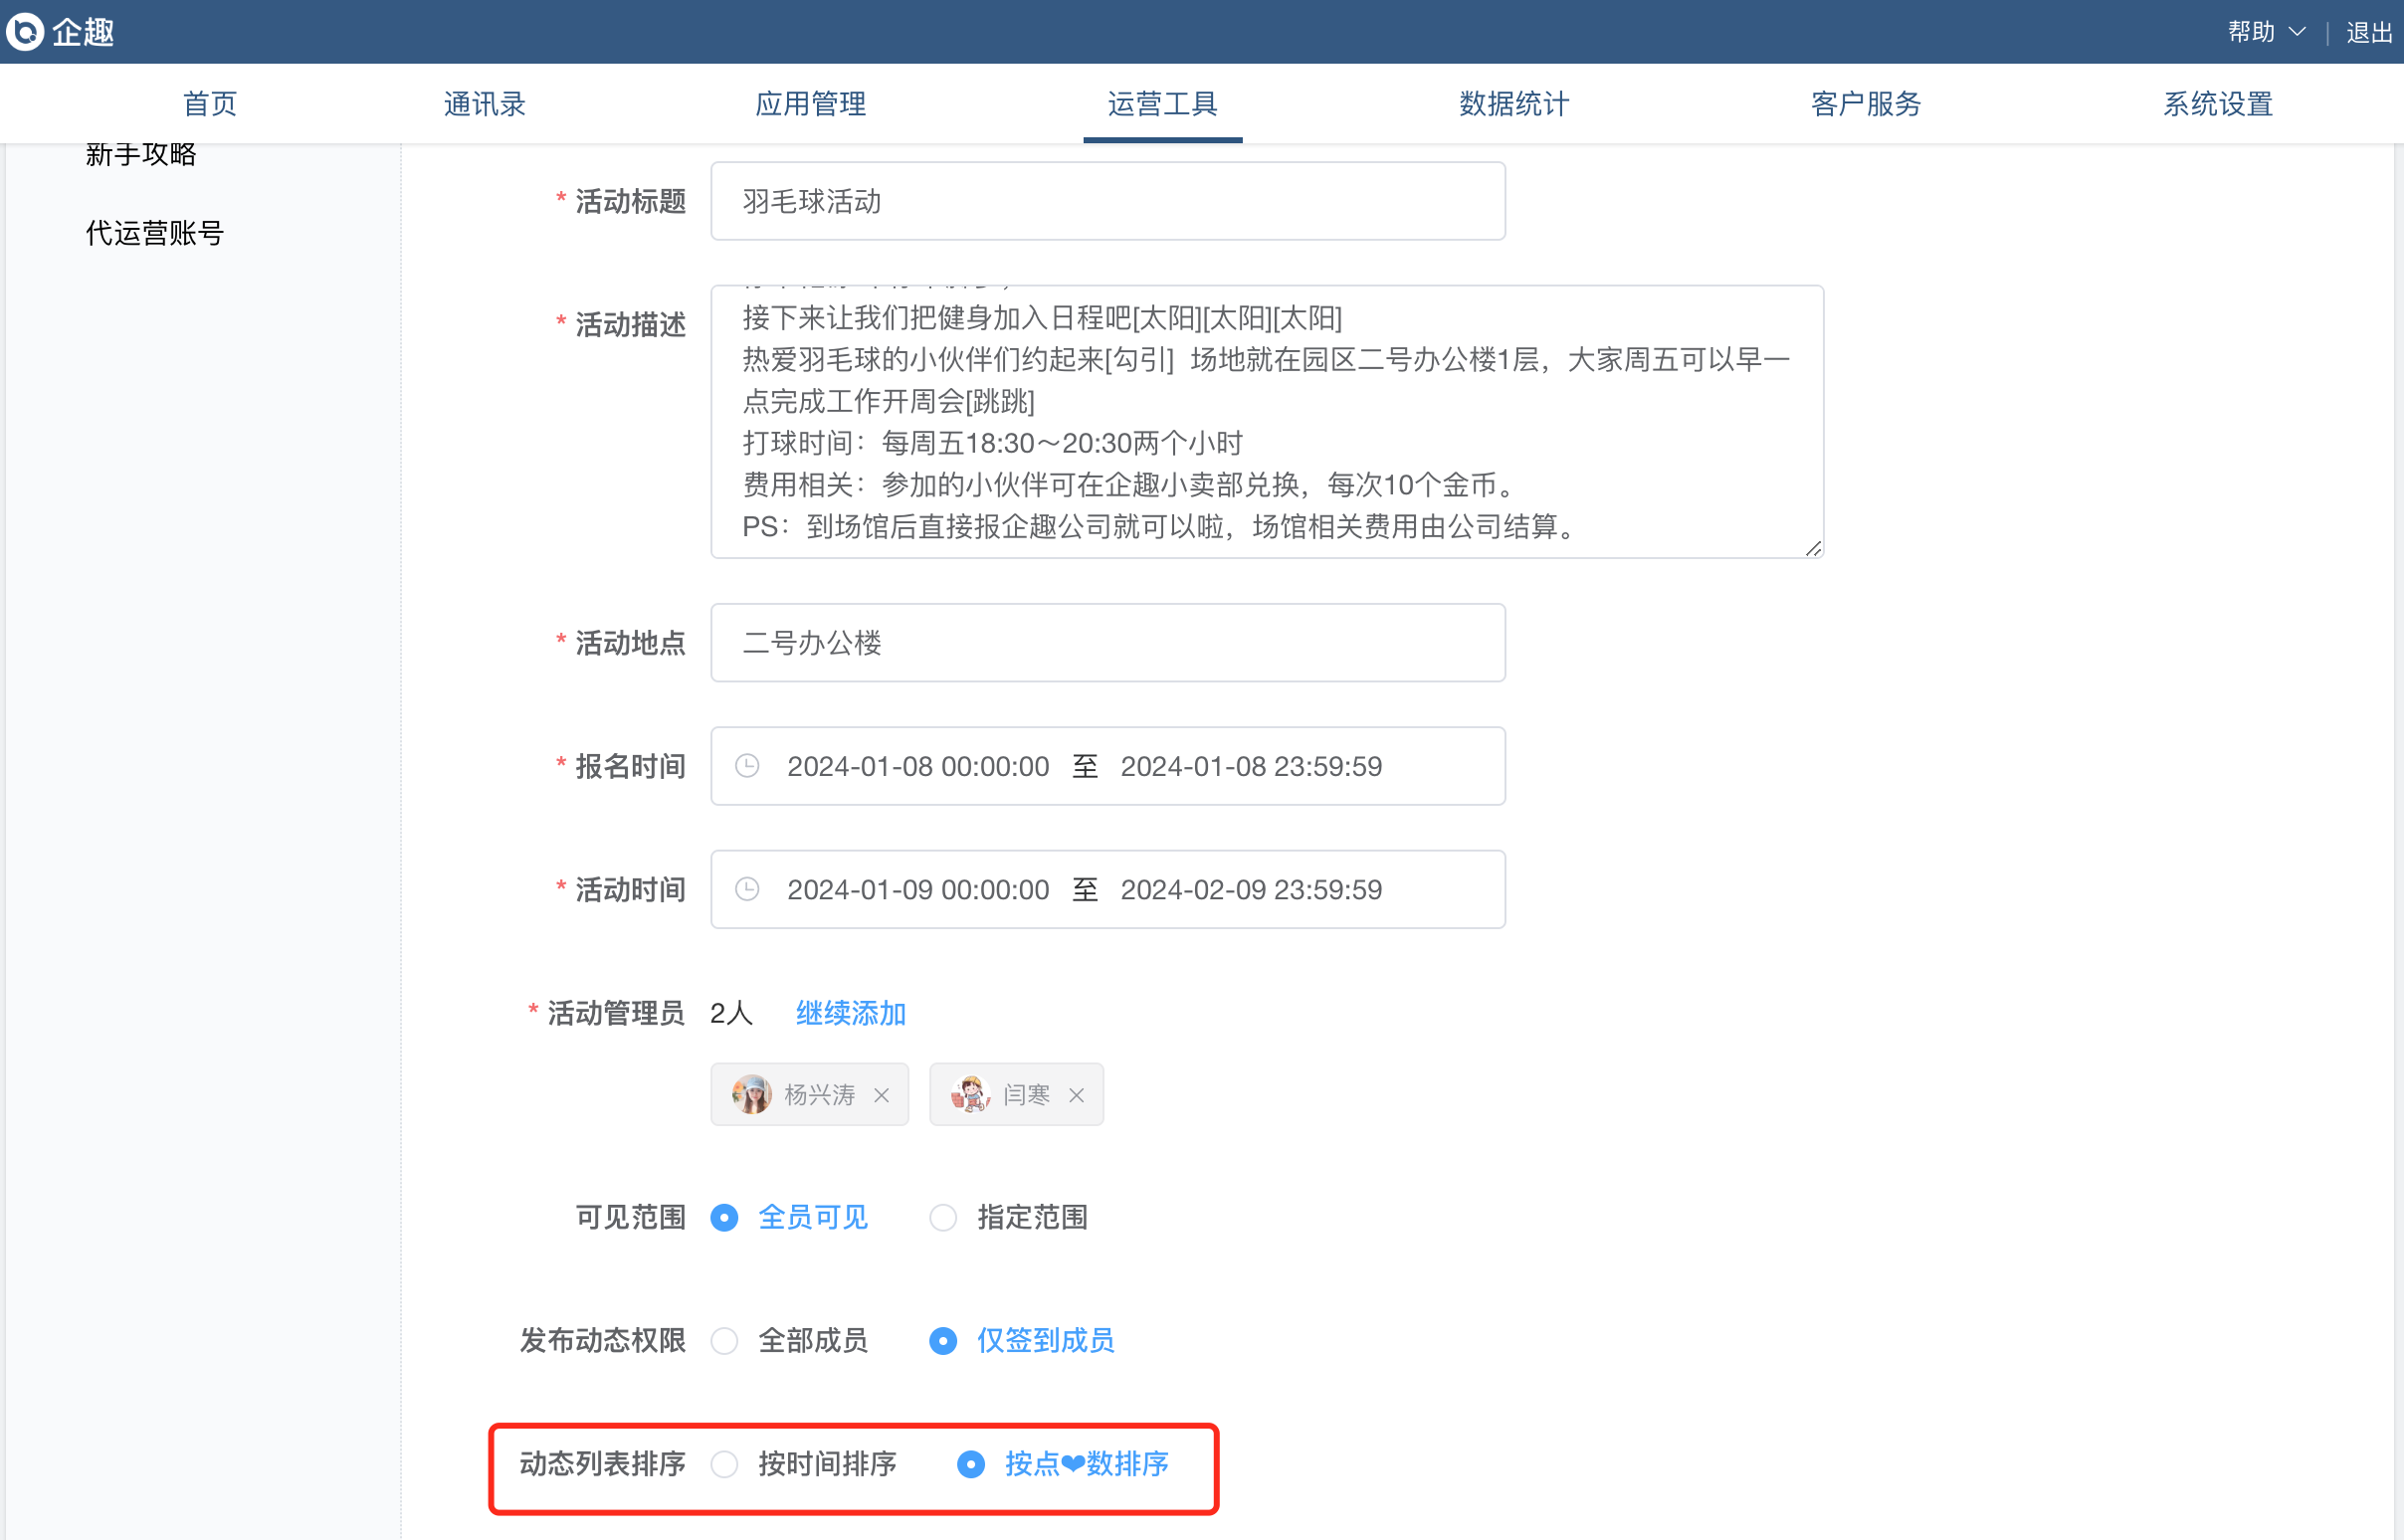Click the 活动地点 input field

(1107, 643)
